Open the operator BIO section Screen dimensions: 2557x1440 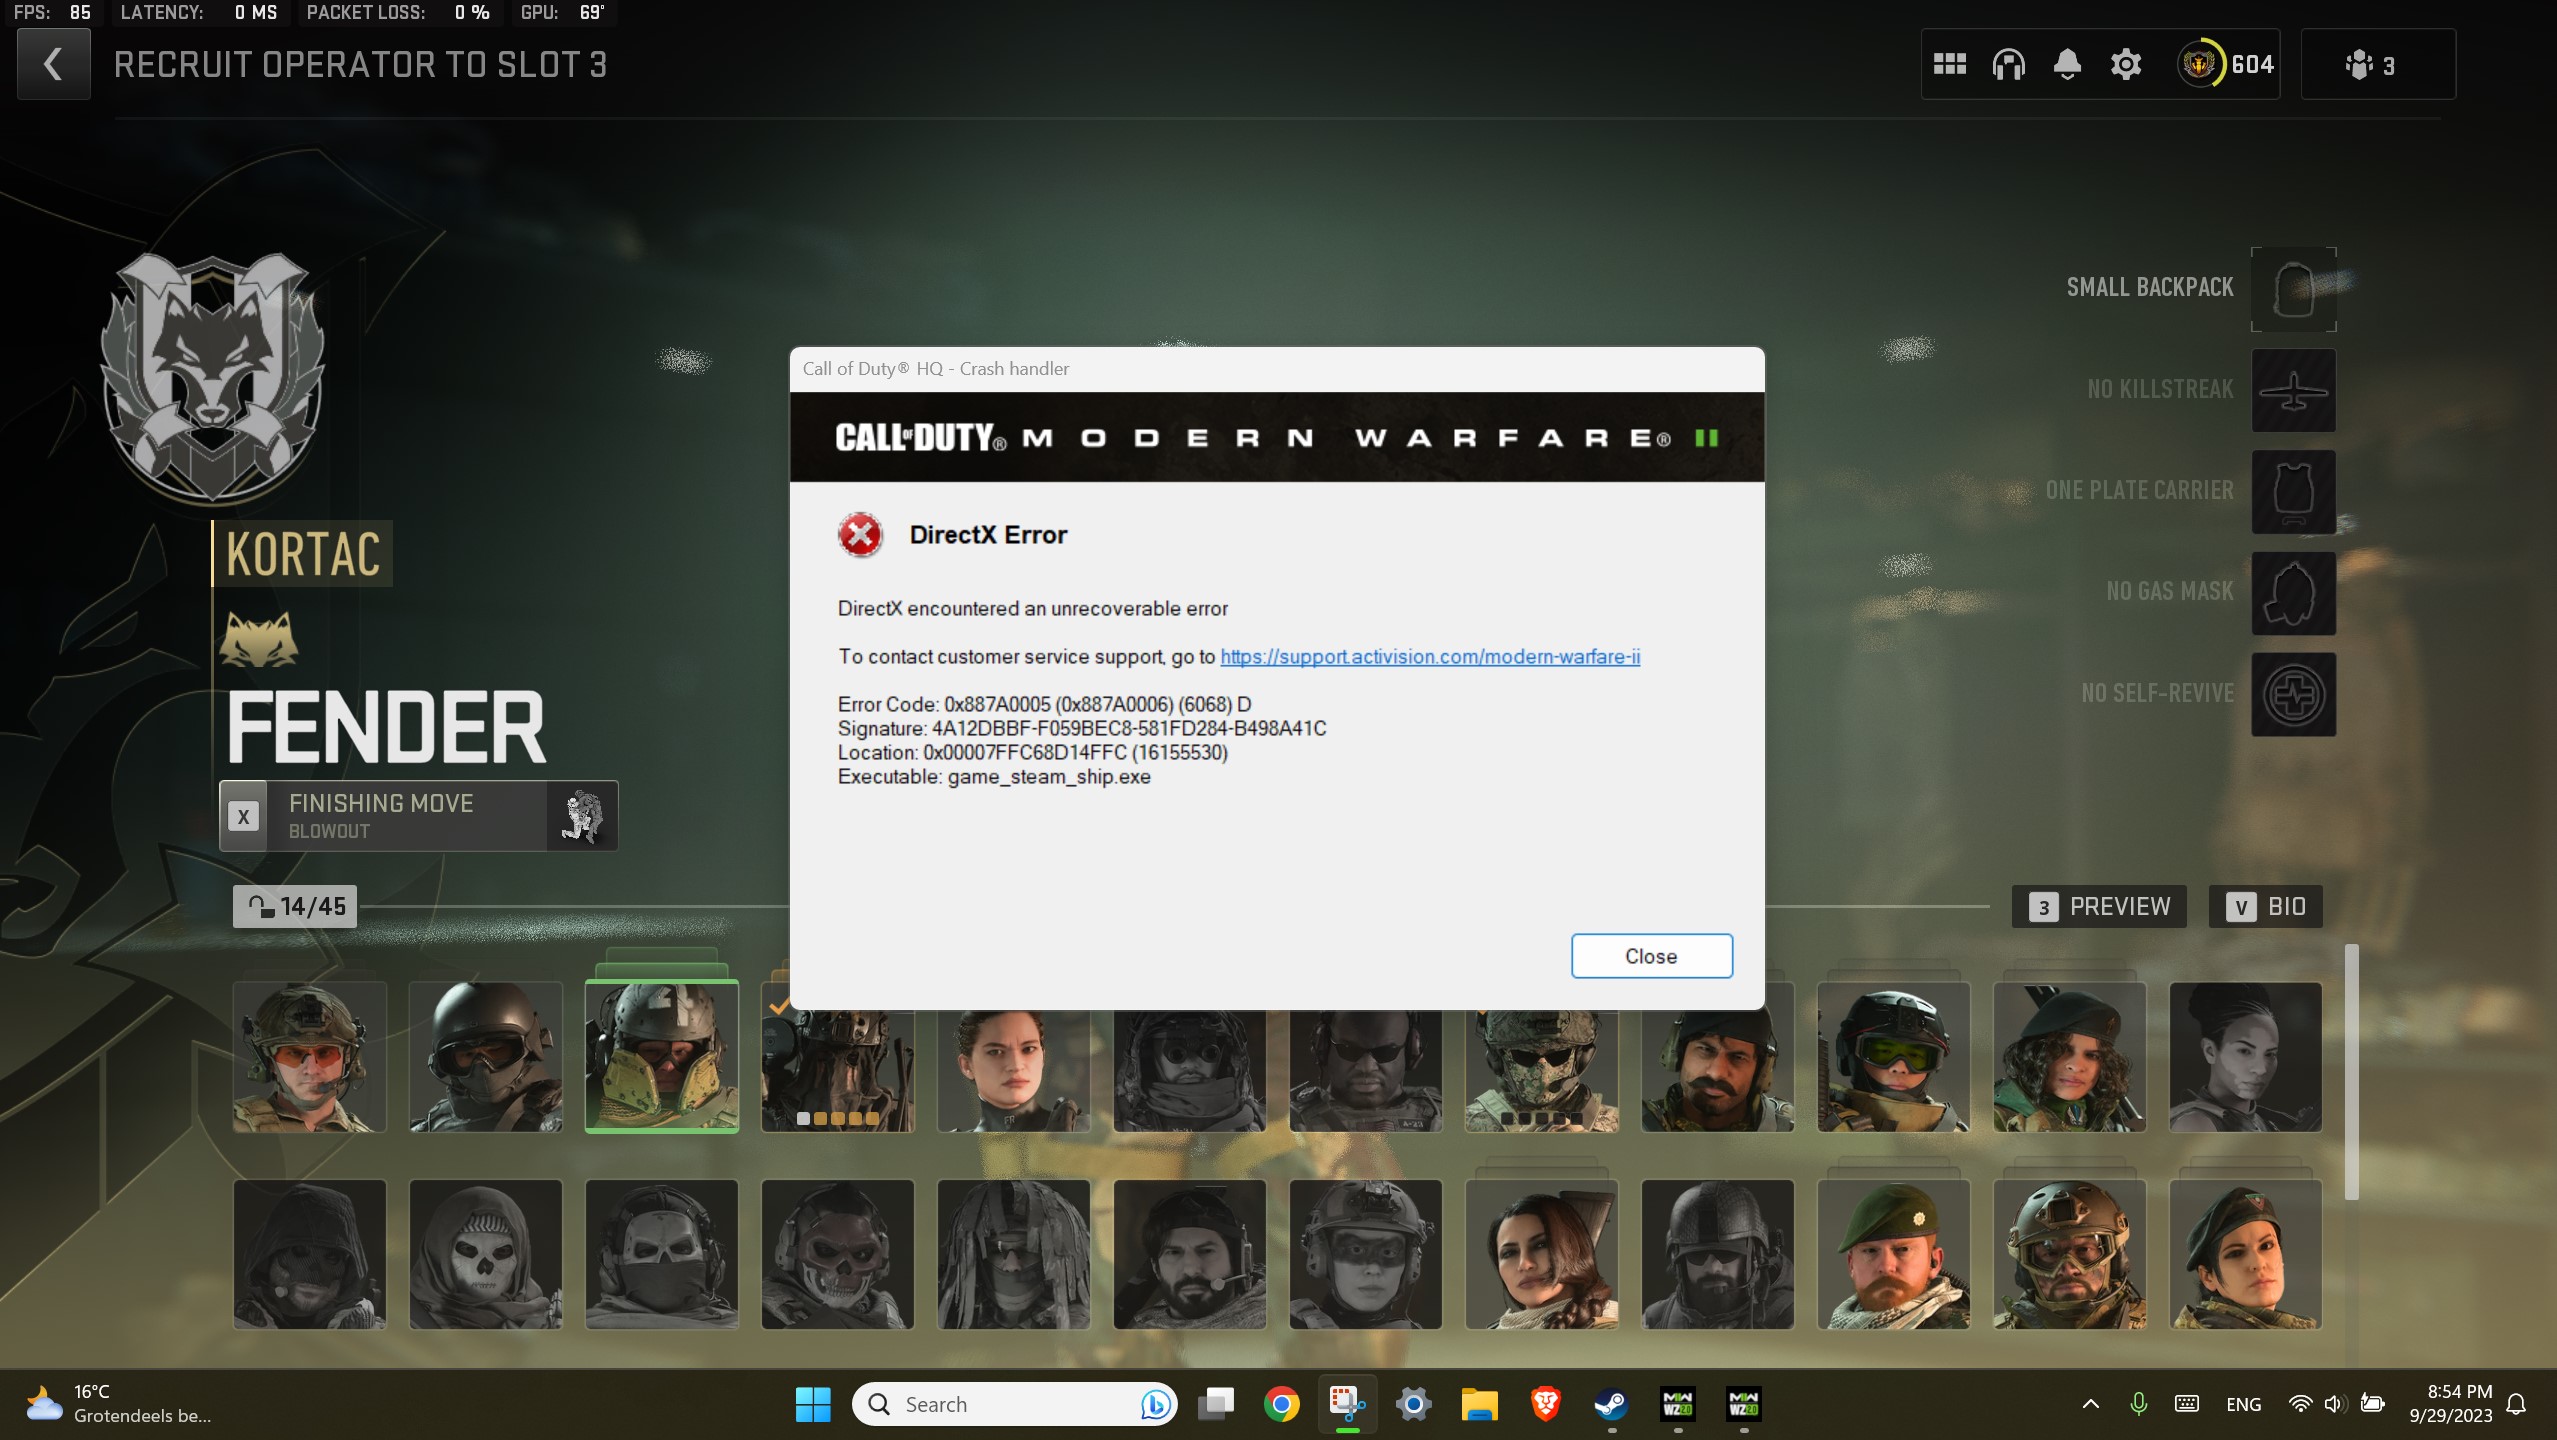[x=2265, y=906]
